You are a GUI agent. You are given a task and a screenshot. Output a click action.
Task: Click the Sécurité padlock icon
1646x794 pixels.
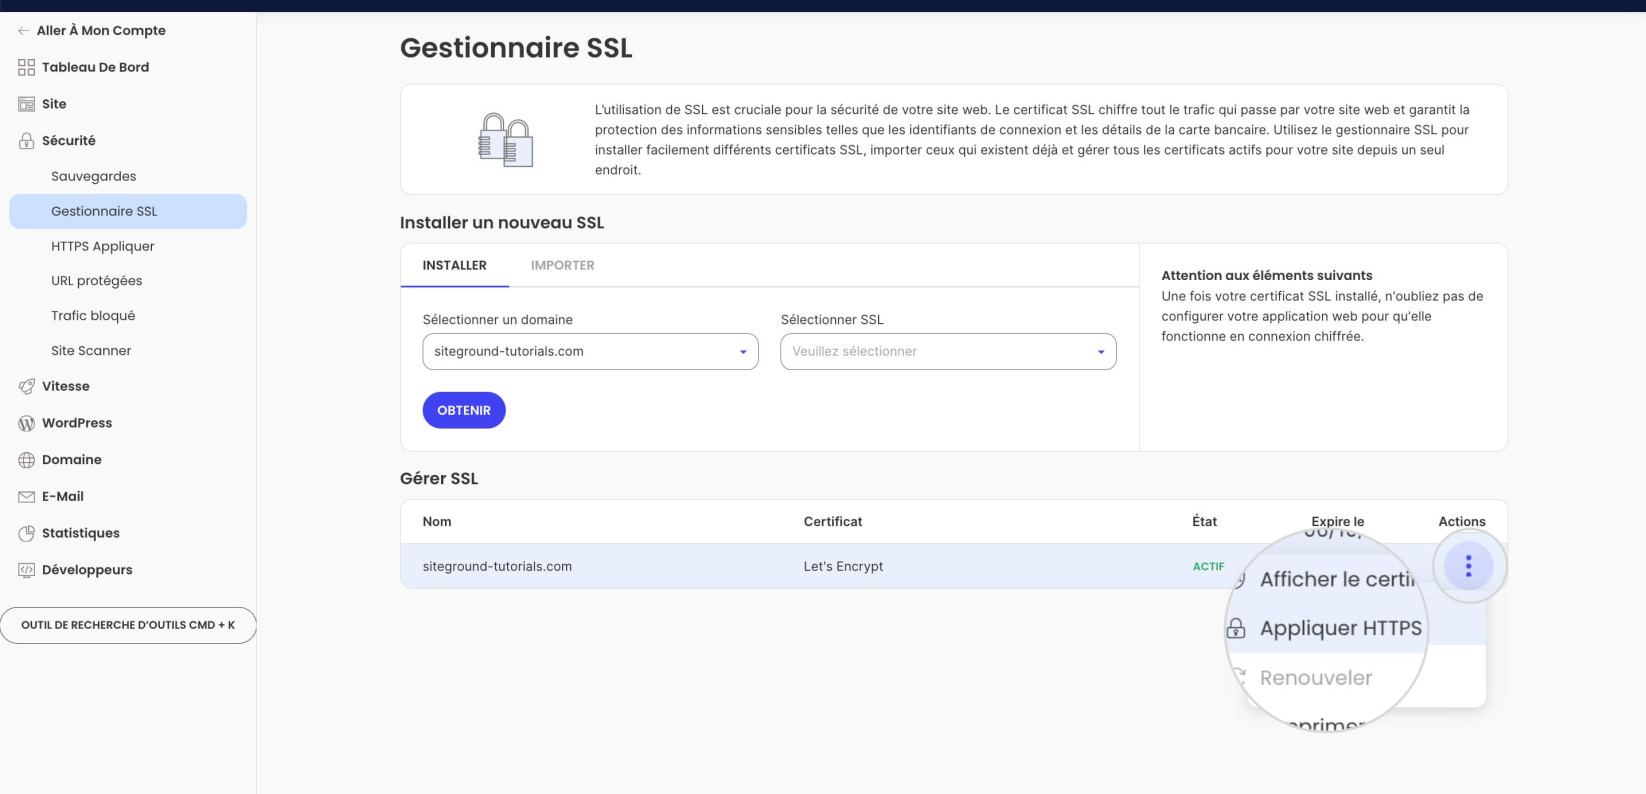coord(26,141)
